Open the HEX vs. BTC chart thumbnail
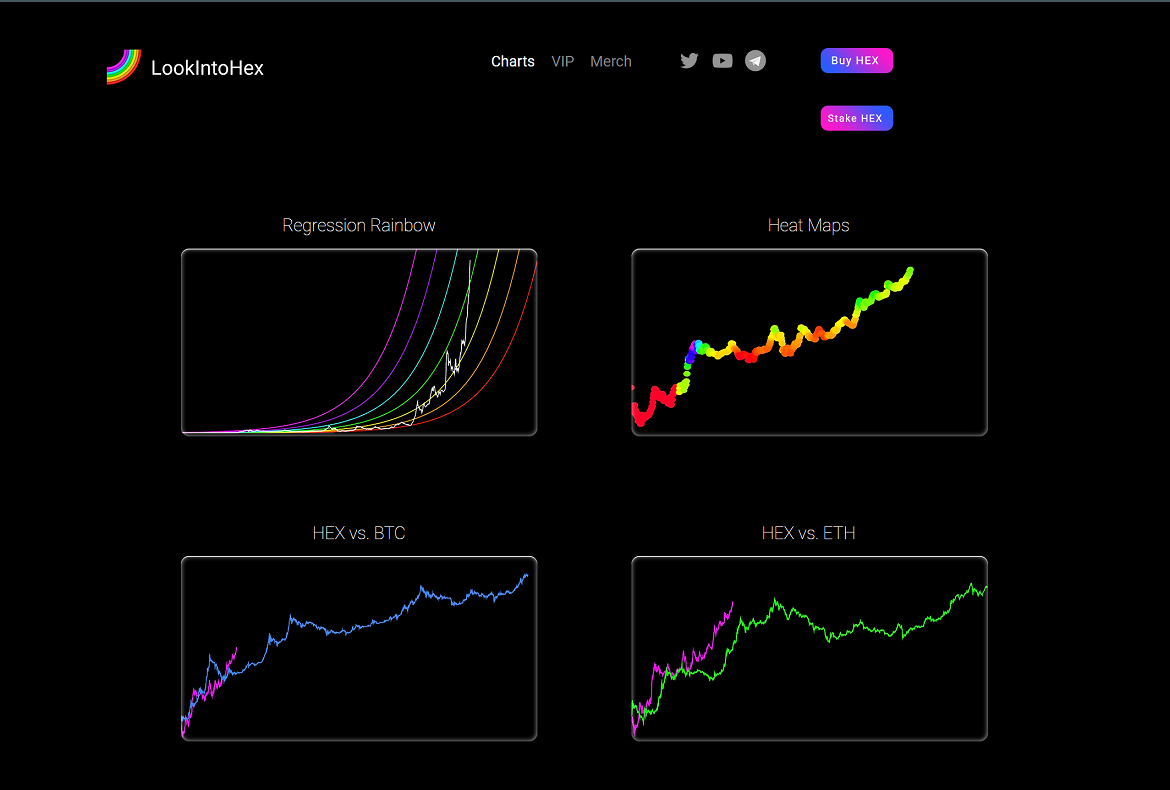 [x=359, y=648]
